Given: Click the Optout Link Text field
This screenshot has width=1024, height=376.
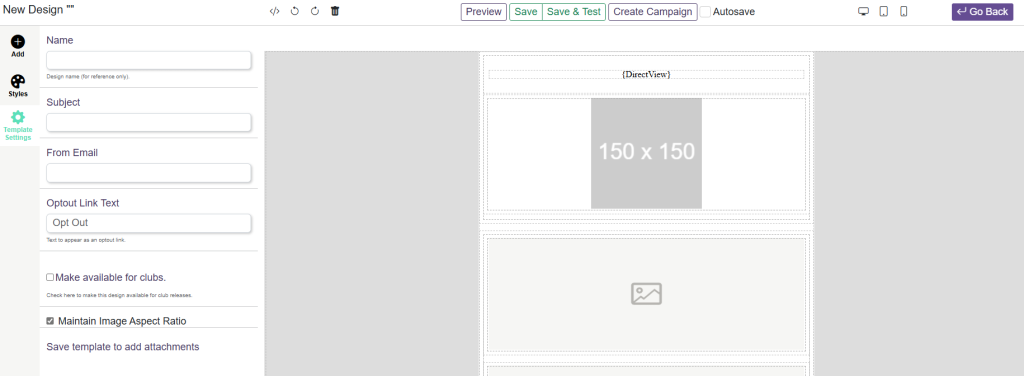Looking at the screenshot, I should [x=149, y=223].
